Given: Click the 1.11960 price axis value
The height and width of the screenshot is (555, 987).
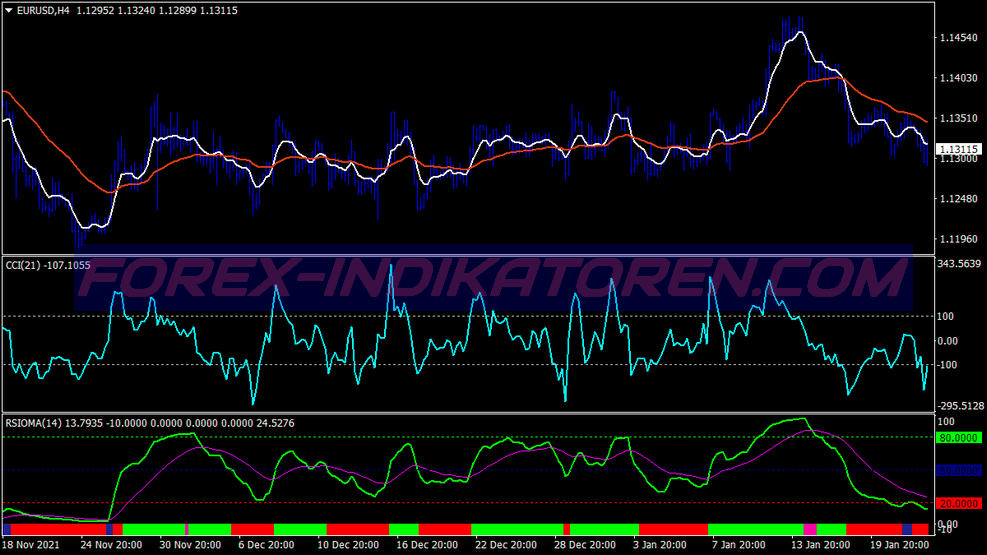Looking at the screenshot, I should click(959, 239).
